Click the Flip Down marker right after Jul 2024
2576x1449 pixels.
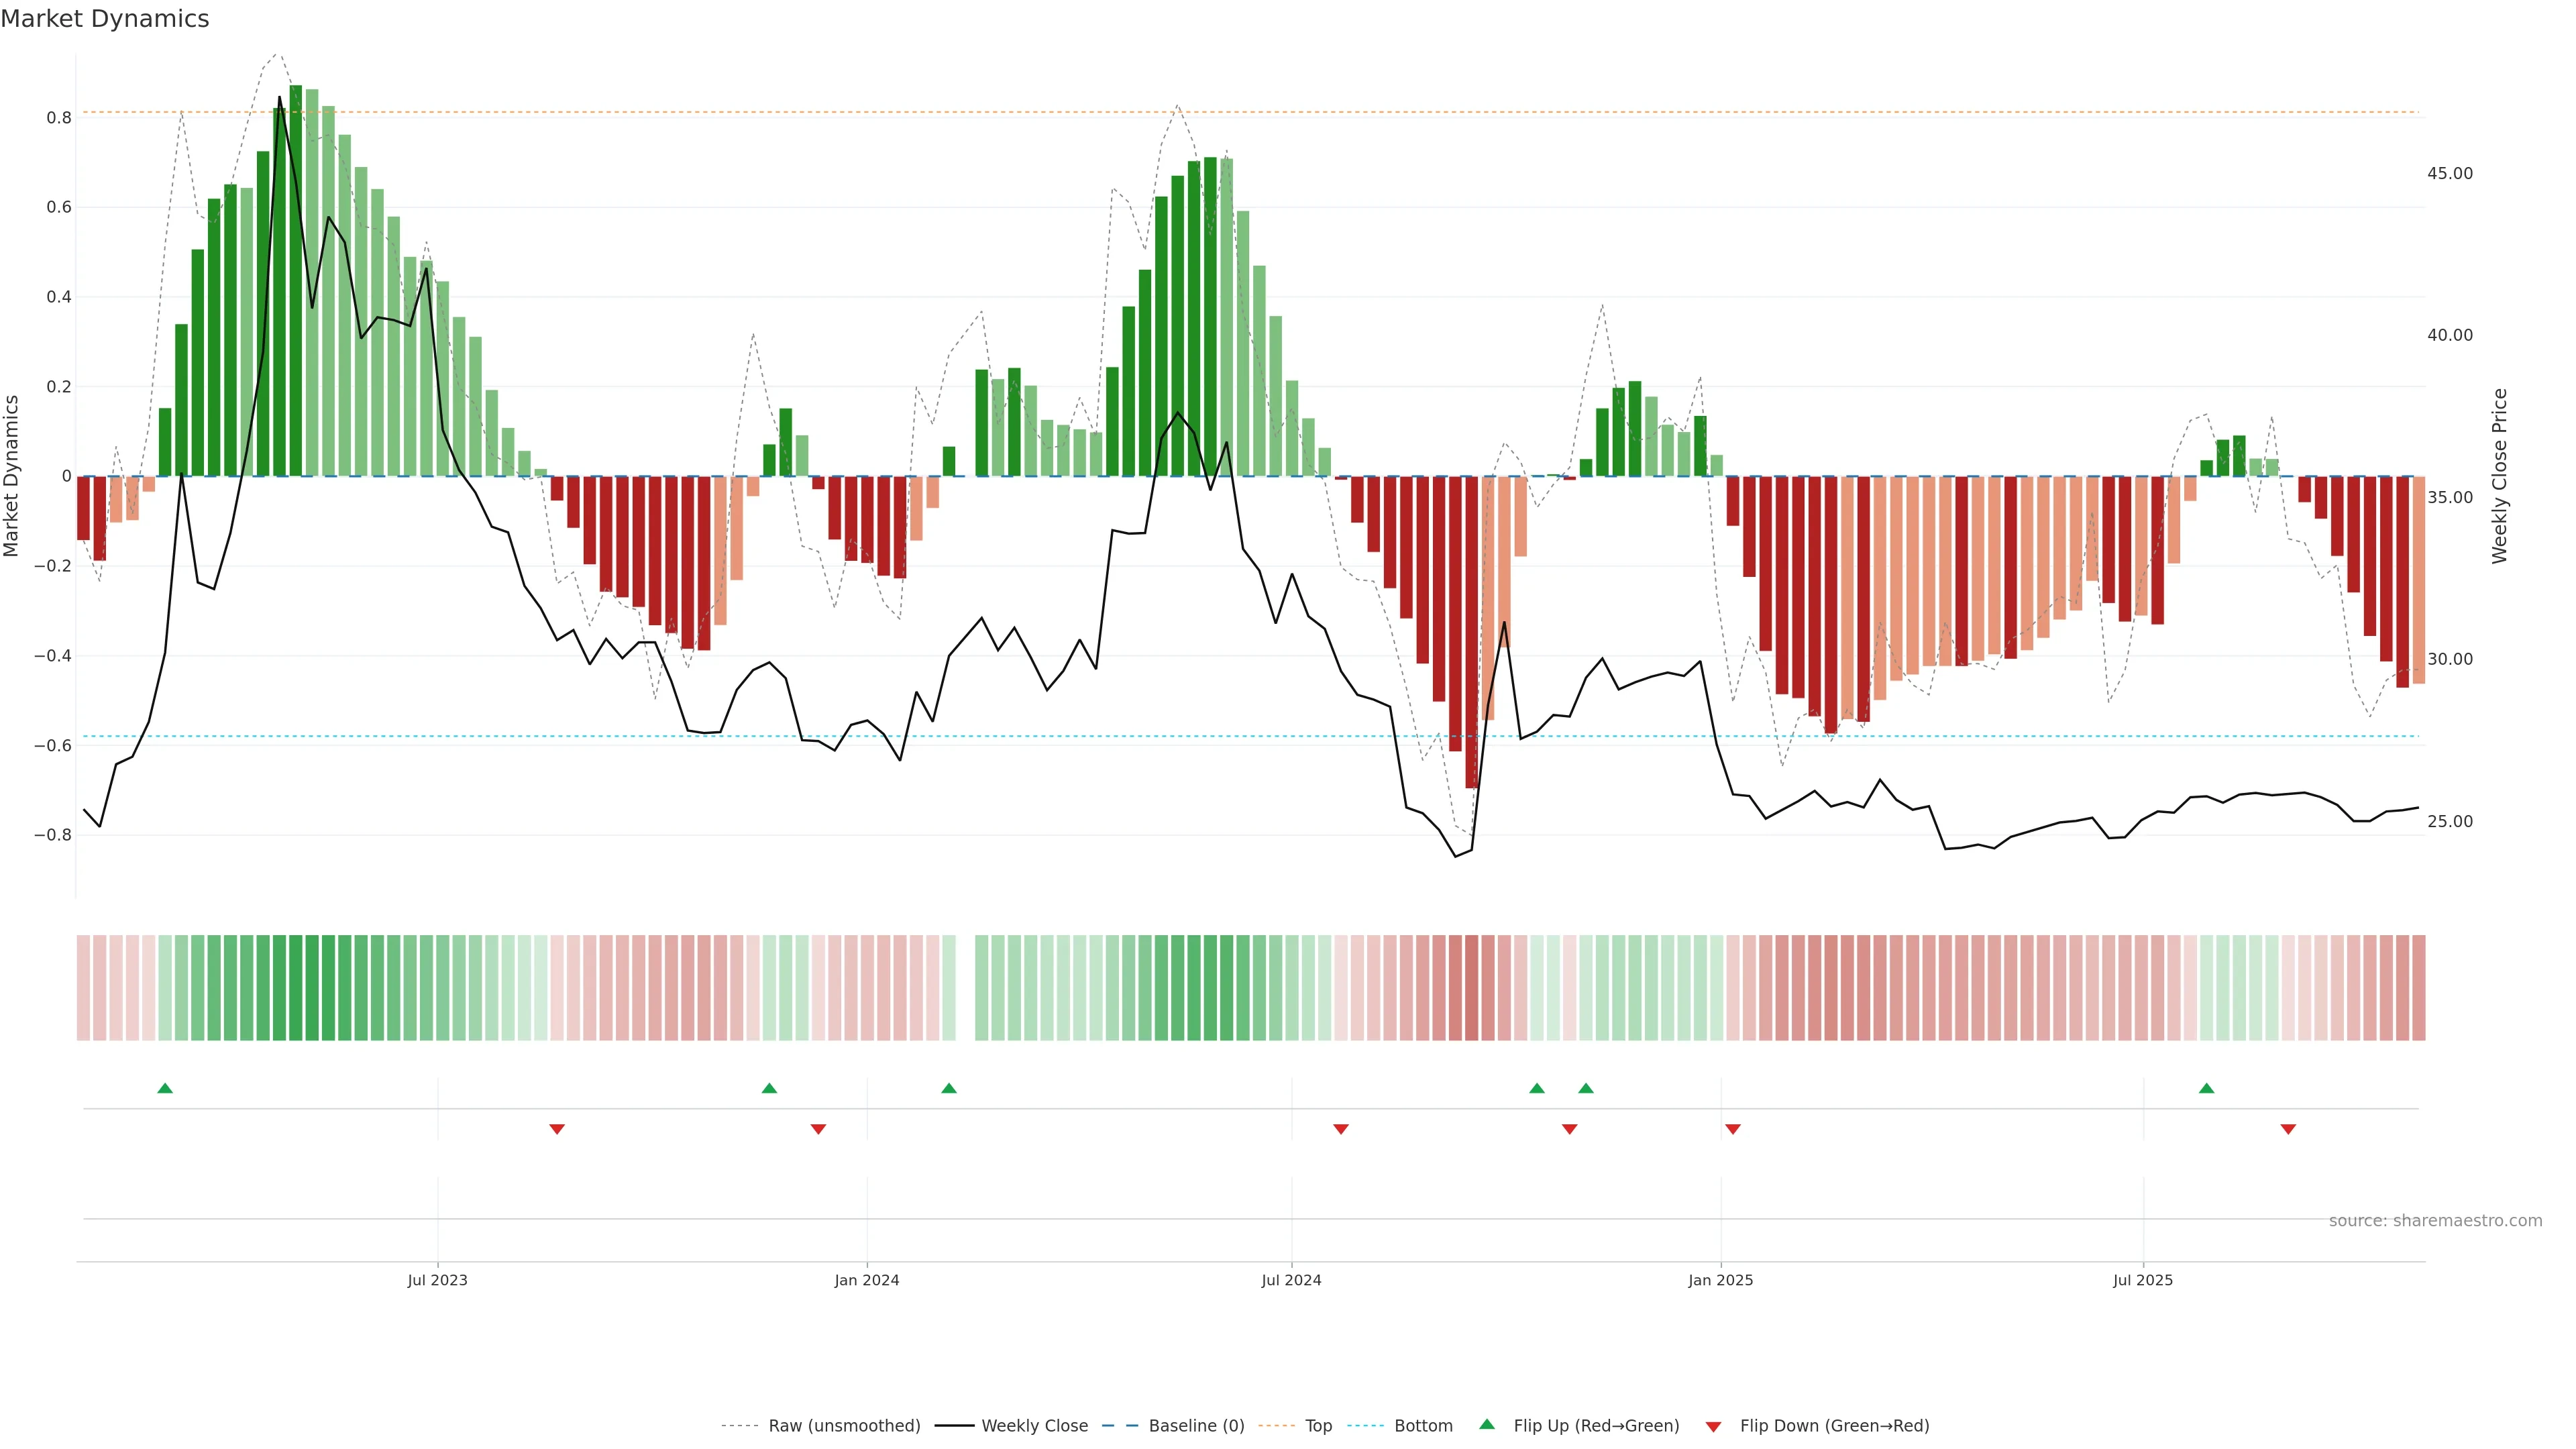click(1341, 1129)
